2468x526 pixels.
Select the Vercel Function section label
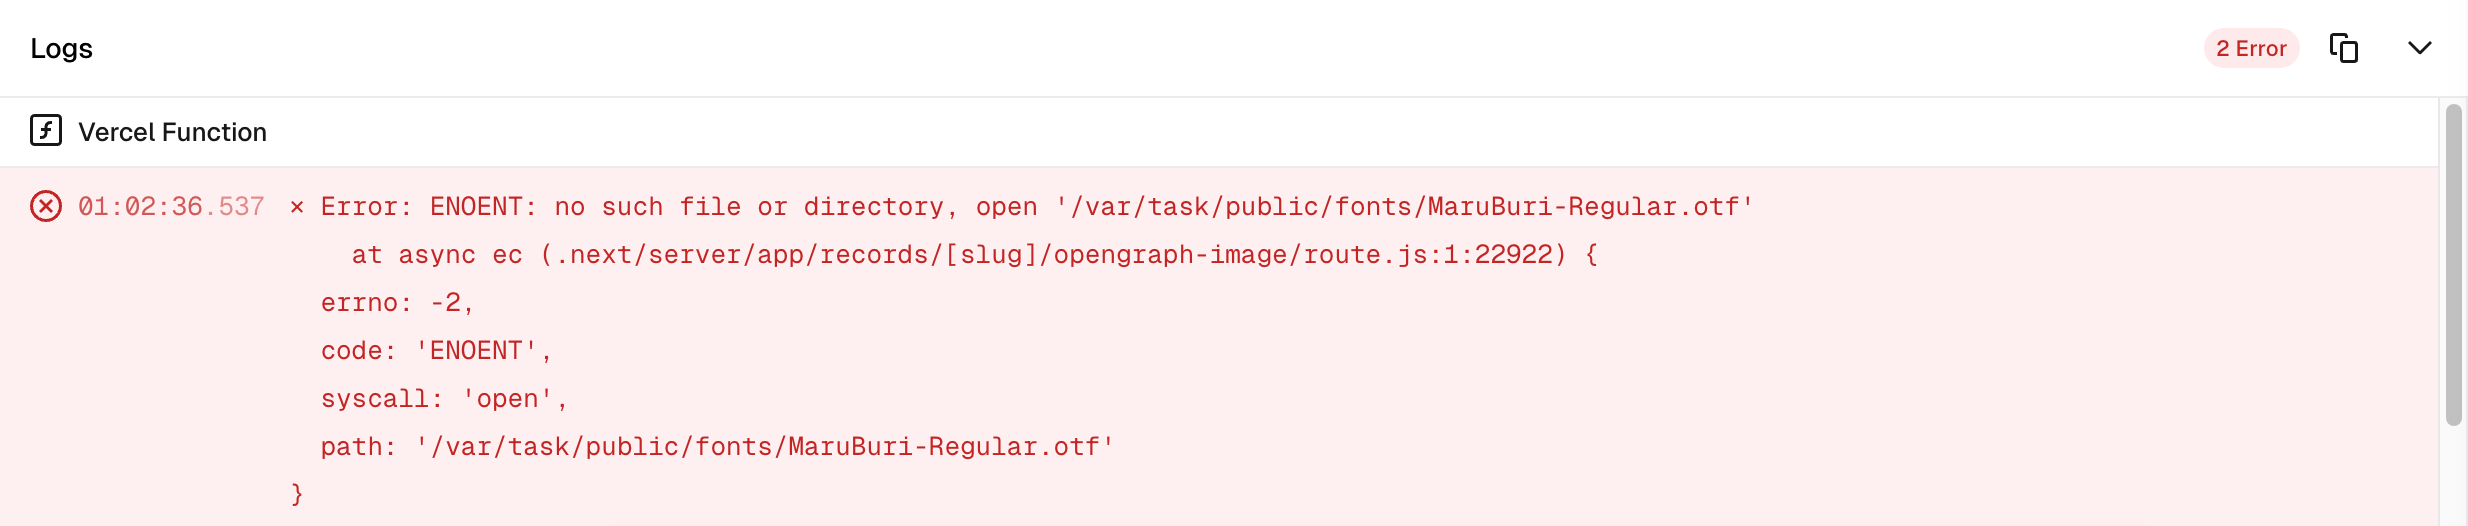[172, 132]
